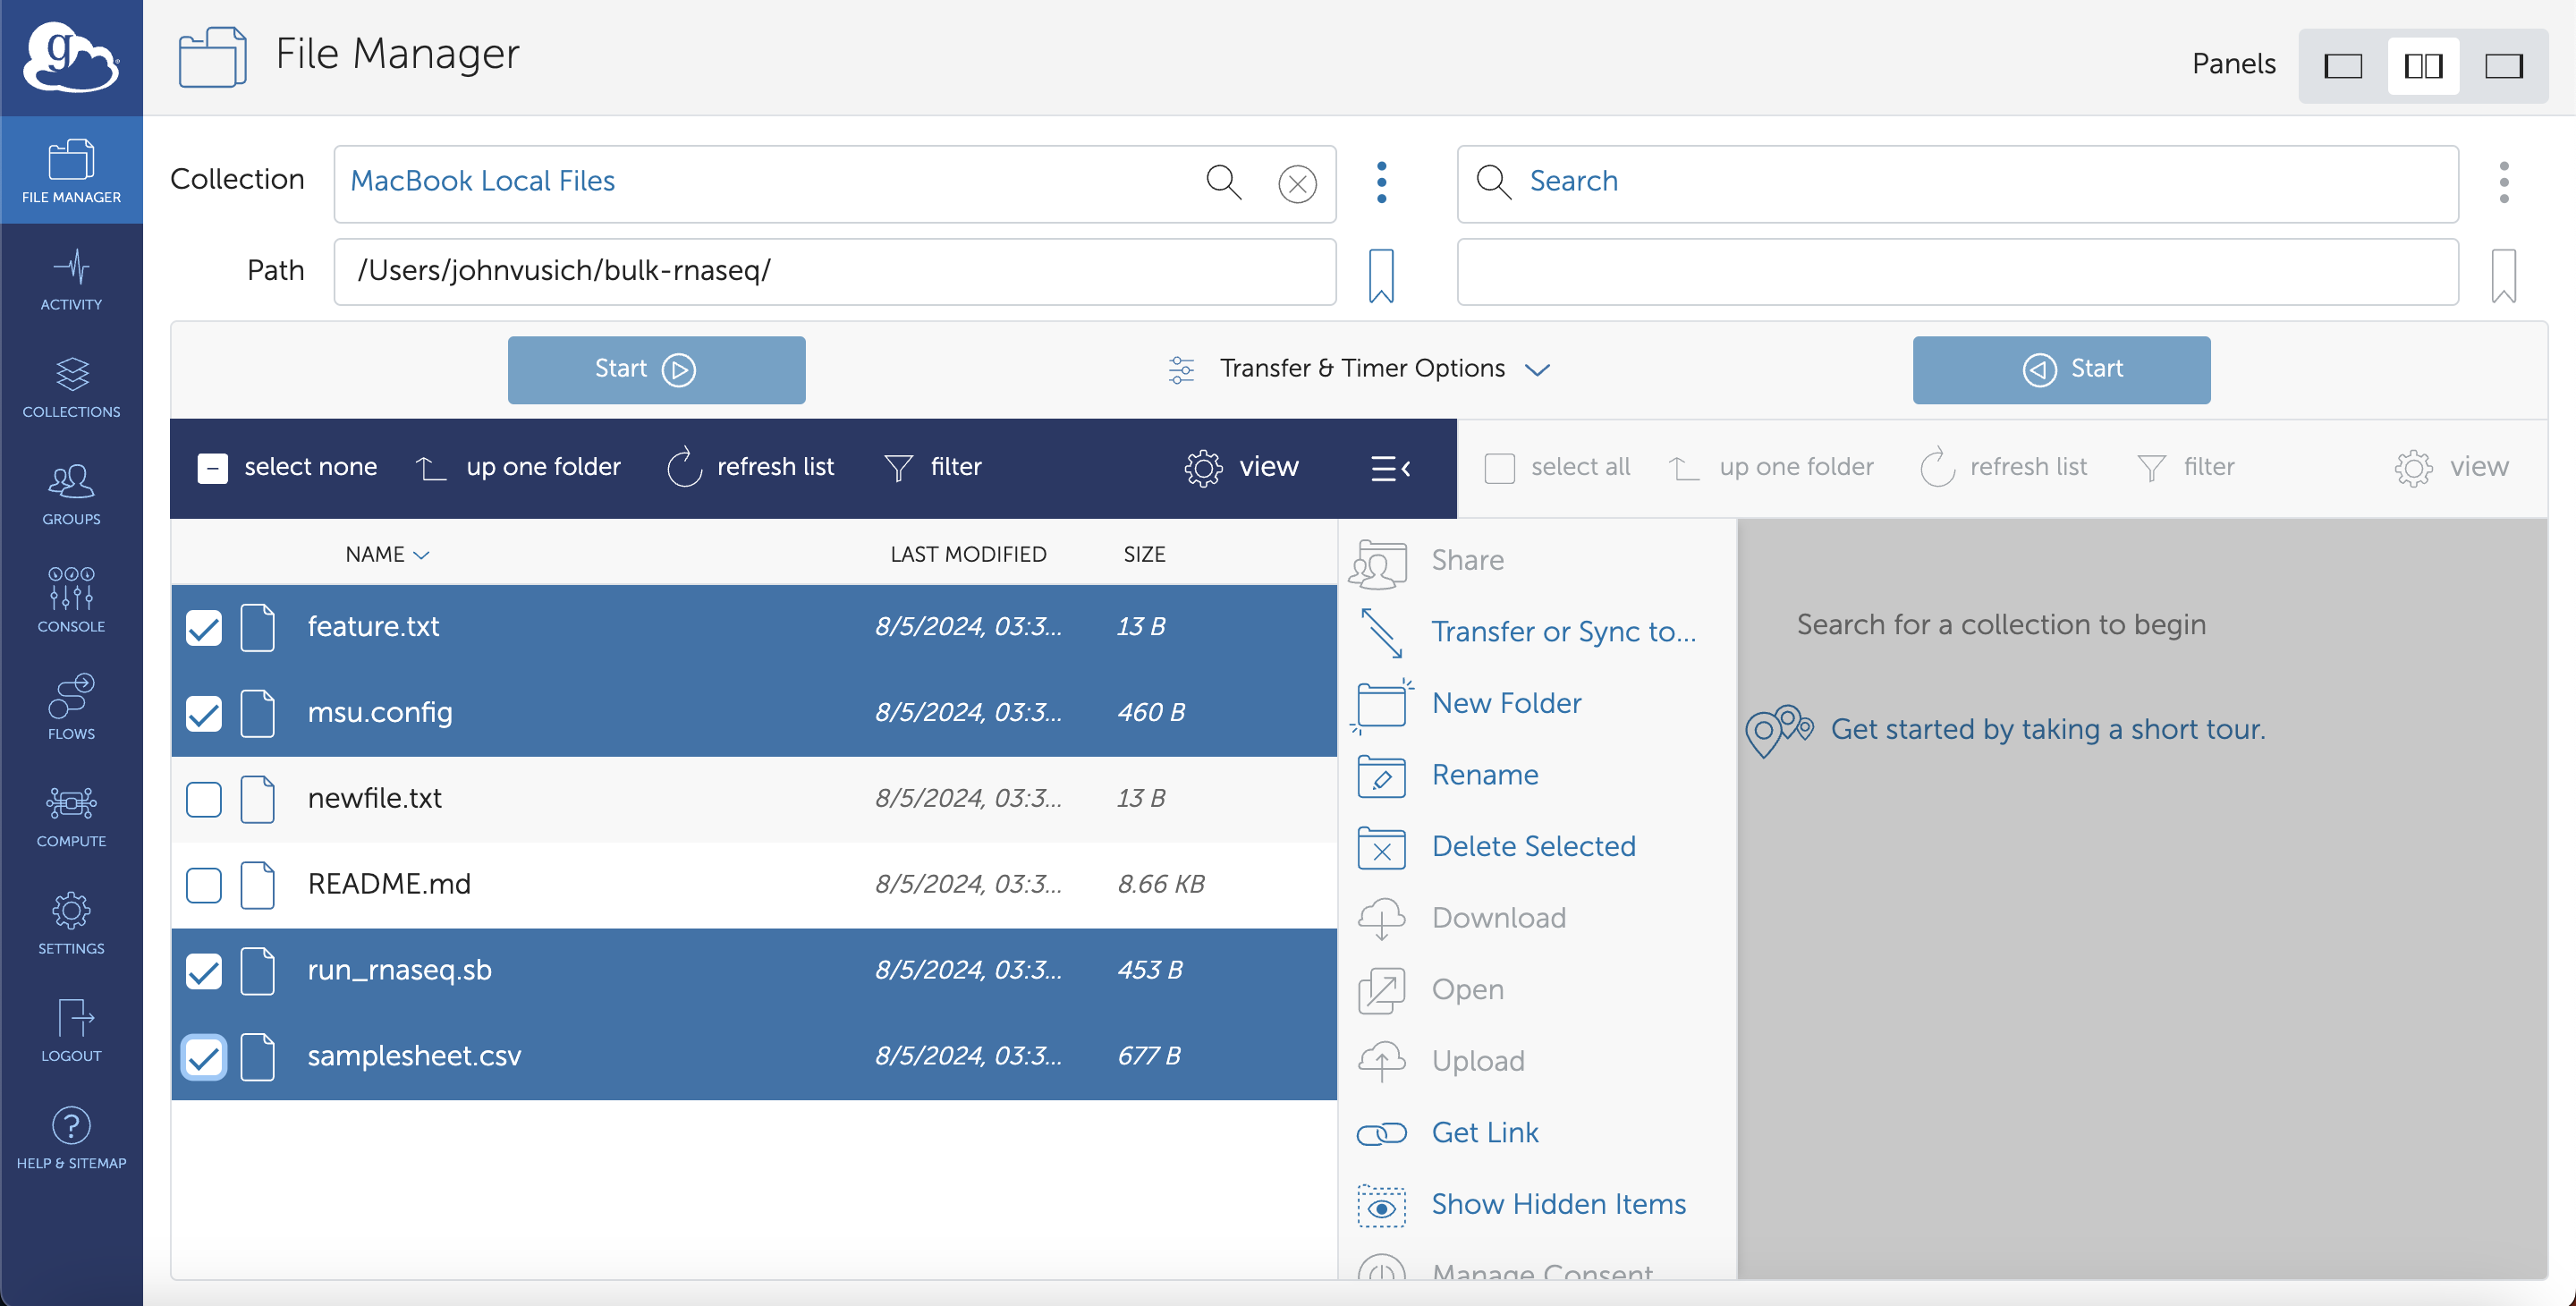This screenshot has width=2576, height=1306.
Task: Bookmark the bulk-rnaseq path
Action: [x=1381, y=275]
